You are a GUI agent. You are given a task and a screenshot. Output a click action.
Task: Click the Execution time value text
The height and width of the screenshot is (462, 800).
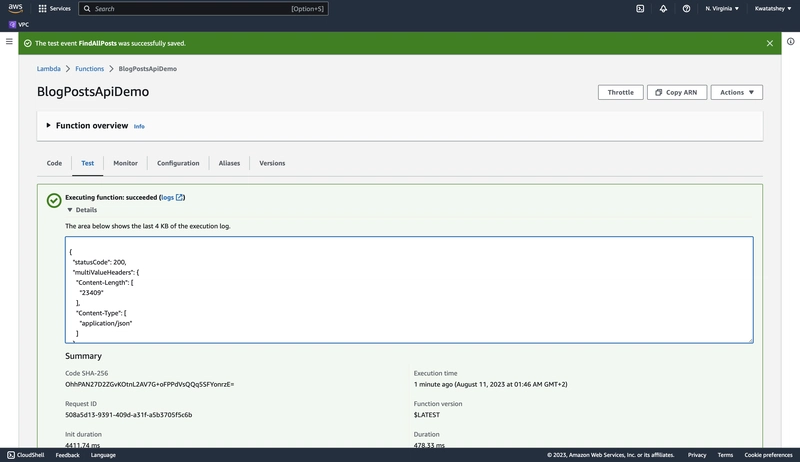[490, 384]
